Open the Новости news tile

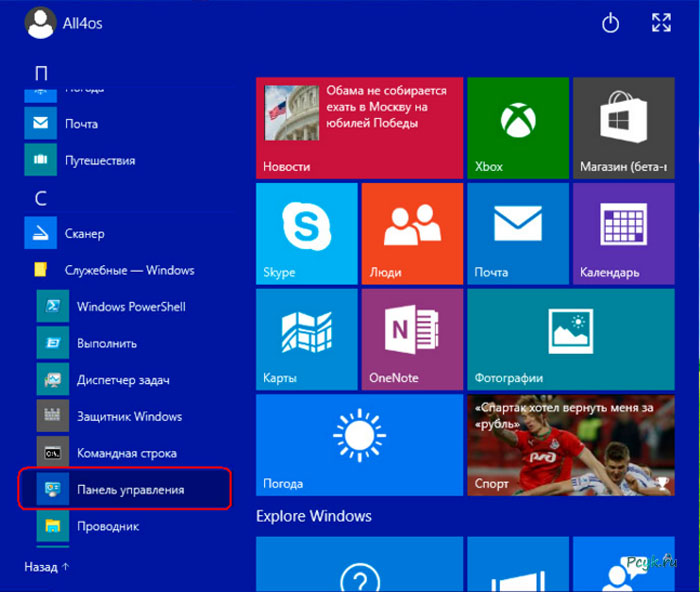[359, 128]
